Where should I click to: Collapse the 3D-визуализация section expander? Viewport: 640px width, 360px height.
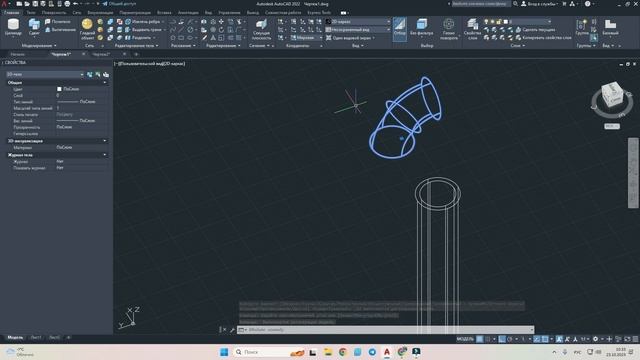(x=105, y=141)
